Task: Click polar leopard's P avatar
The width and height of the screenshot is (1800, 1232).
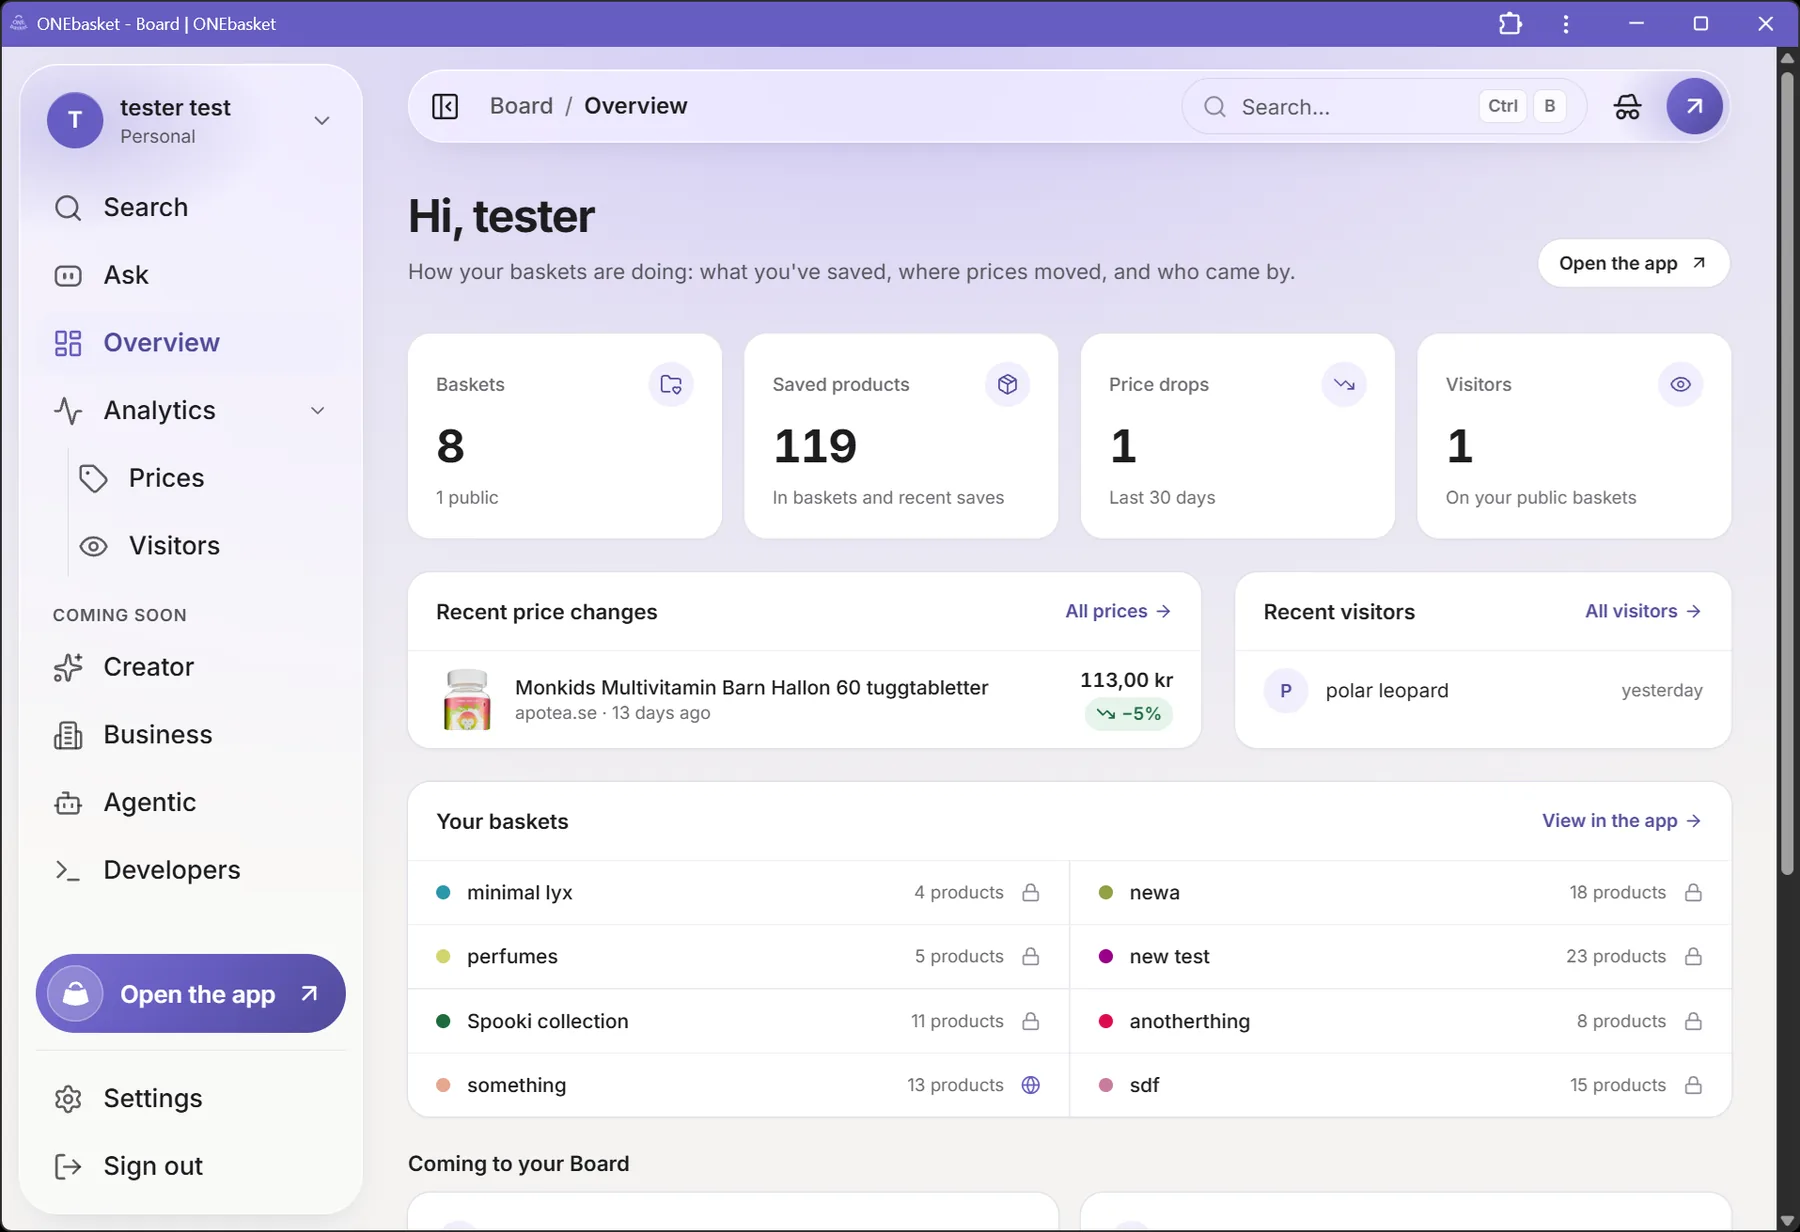Action: point(1286,691)
